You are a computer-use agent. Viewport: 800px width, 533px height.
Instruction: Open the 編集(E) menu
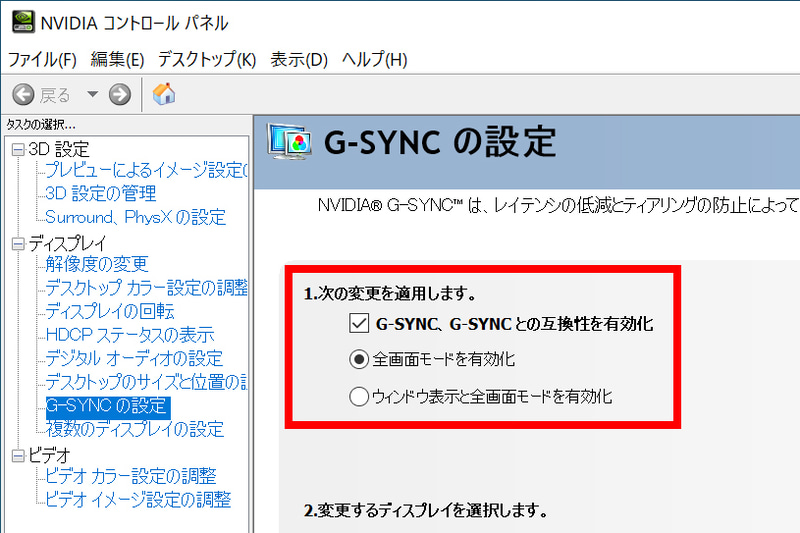[117, 60]
